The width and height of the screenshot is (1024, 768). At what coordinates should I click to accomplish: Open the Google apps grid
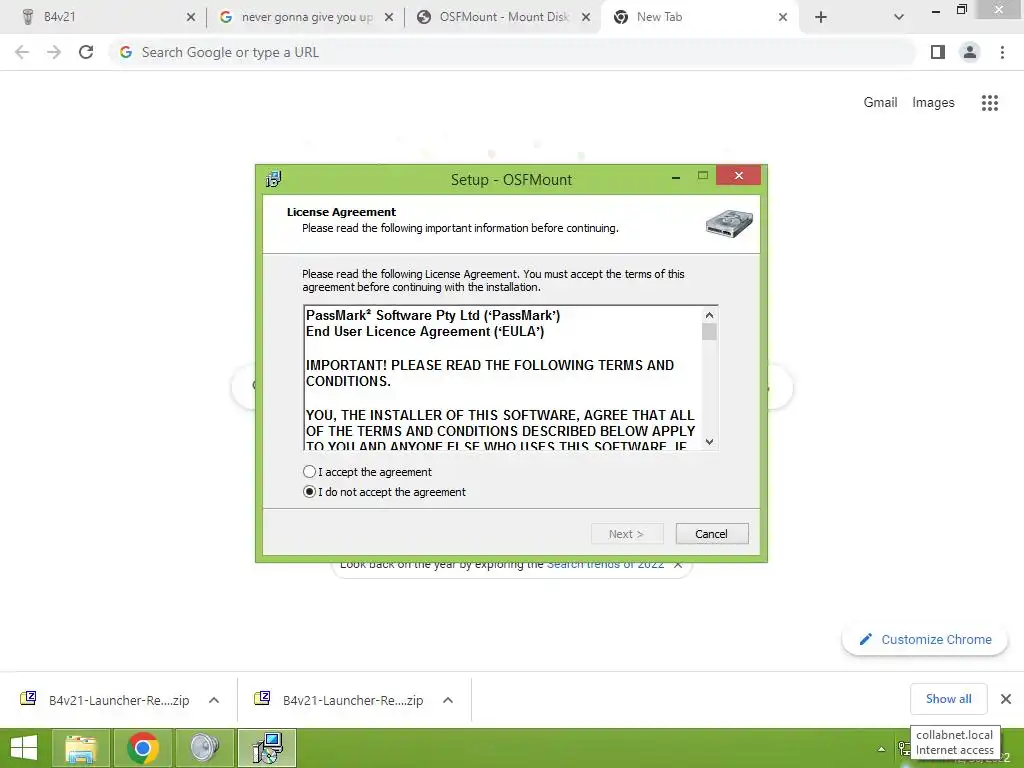coord(989,103)
